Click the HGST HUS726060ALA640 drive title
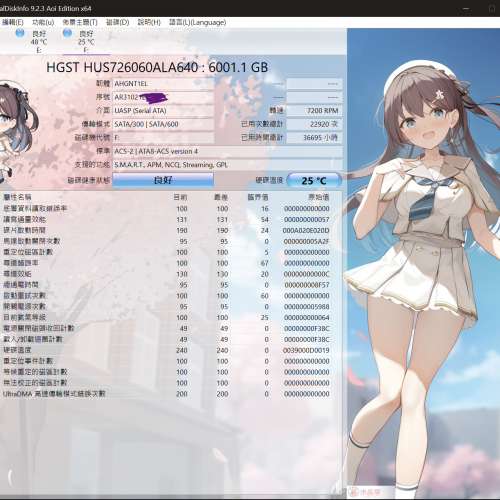500x500 pixels. coord(157,67)
